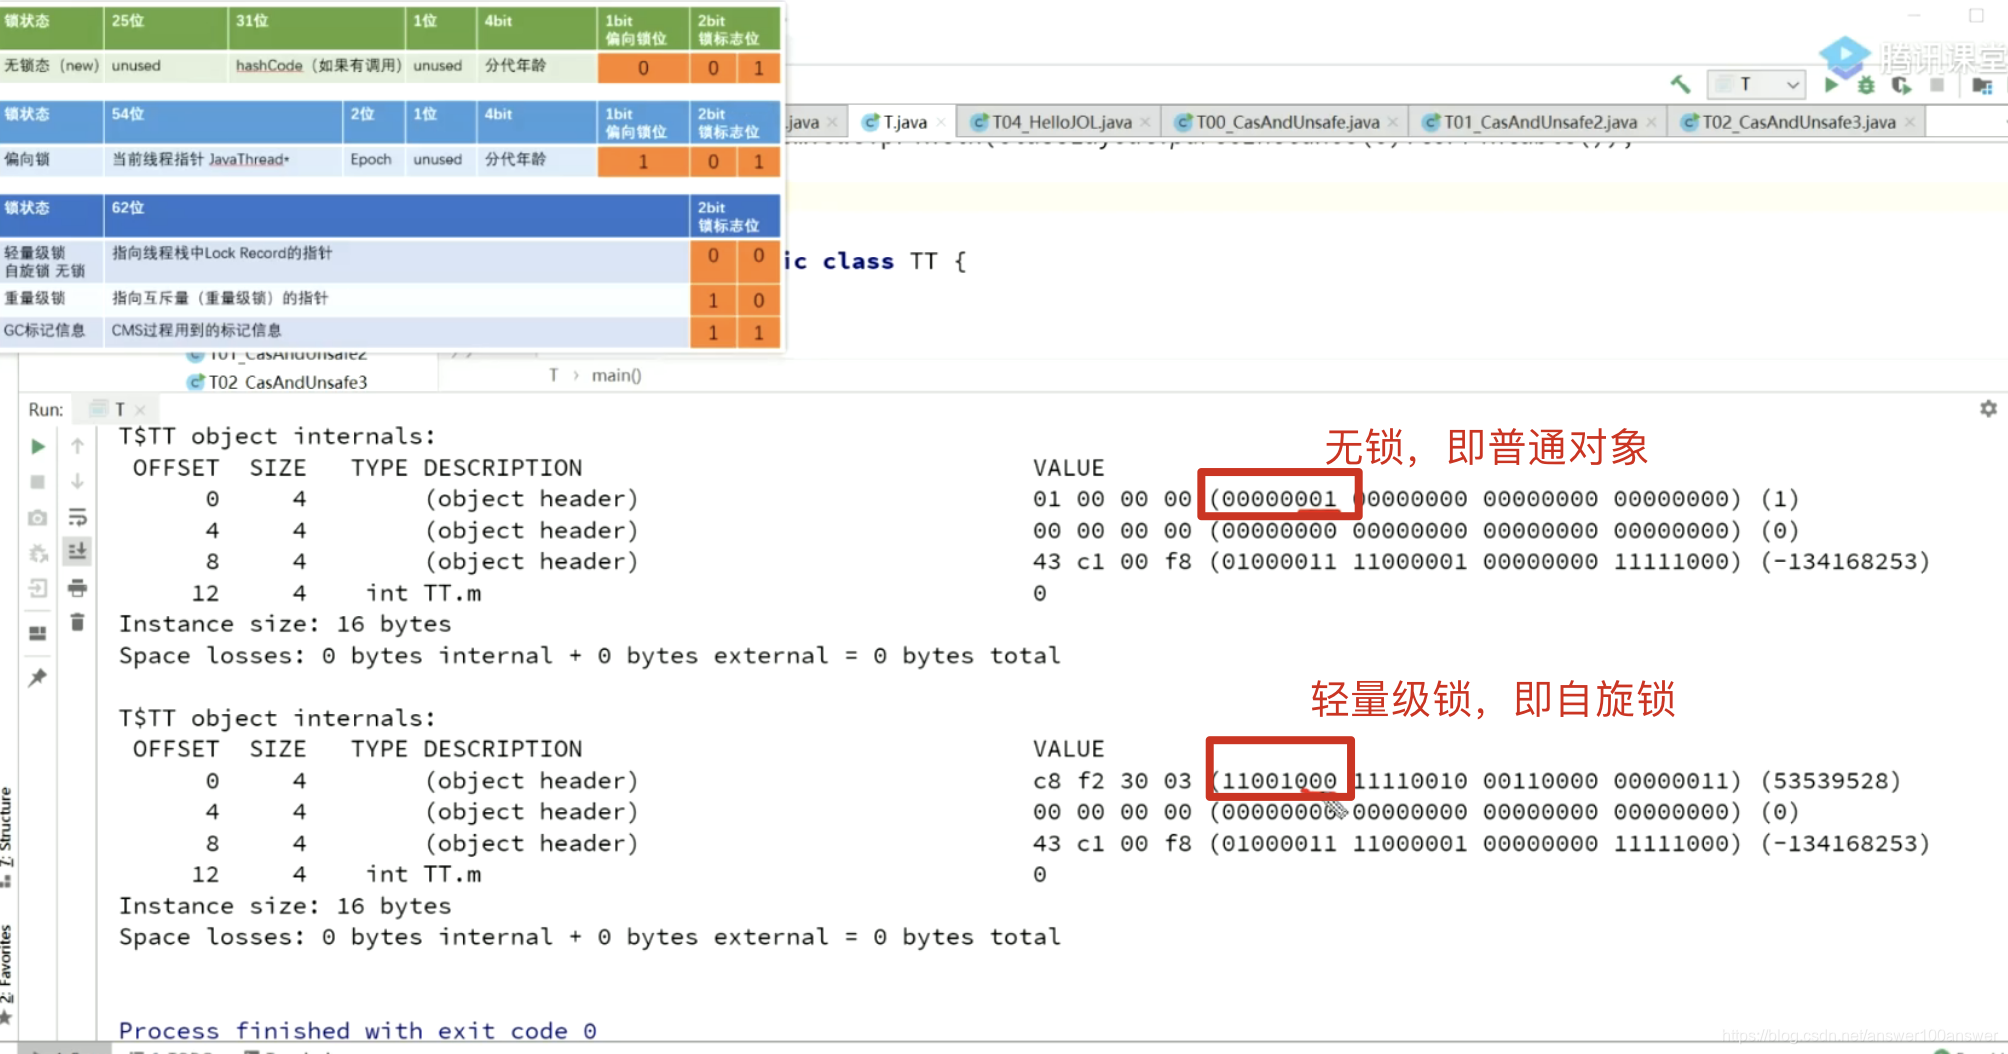Close the T02_CasAndUnsafe3.java tab
This screenshot has height=1054, width=2008.
pyautogui.click(x=1910, y=123)
